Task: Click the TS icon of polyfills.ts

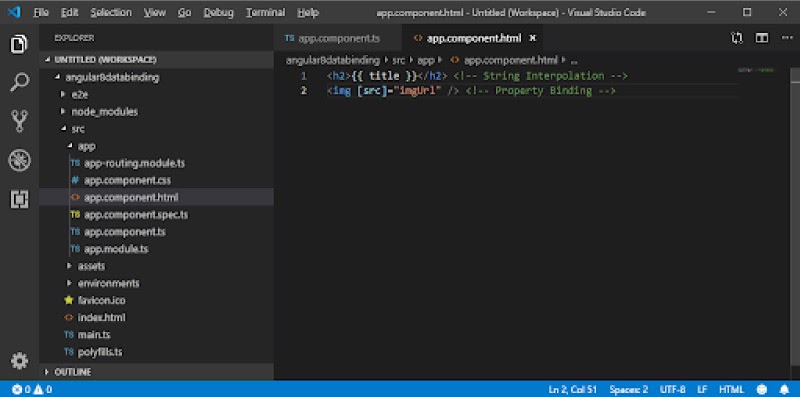Action: 69,352
